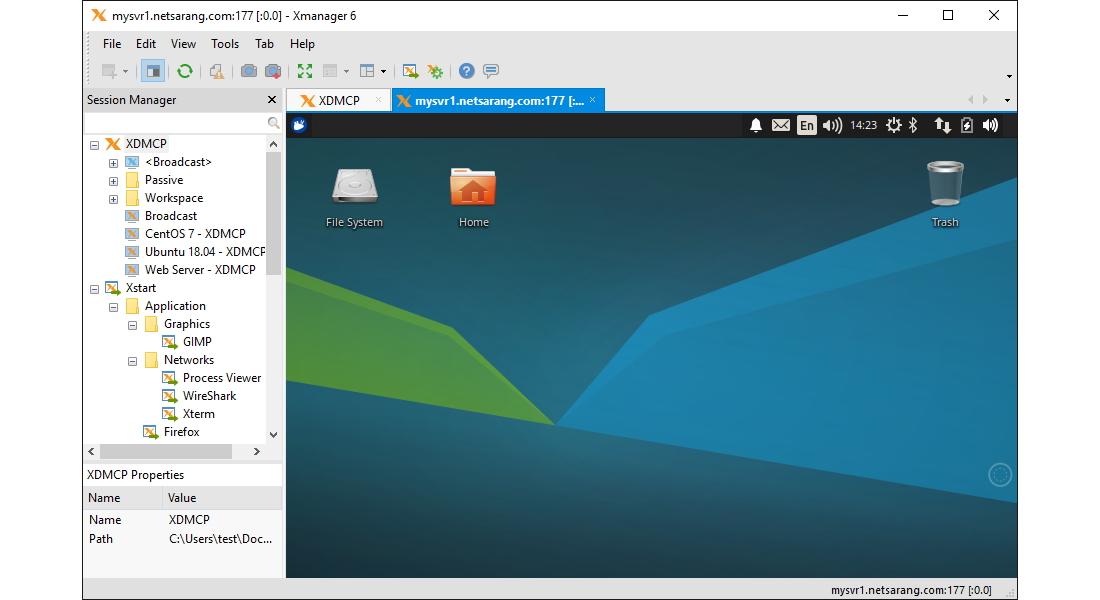The width and height of the screenshot is (1100, 600).
Task: Click the Xmanager gear configuration icon
Action: 435,71
